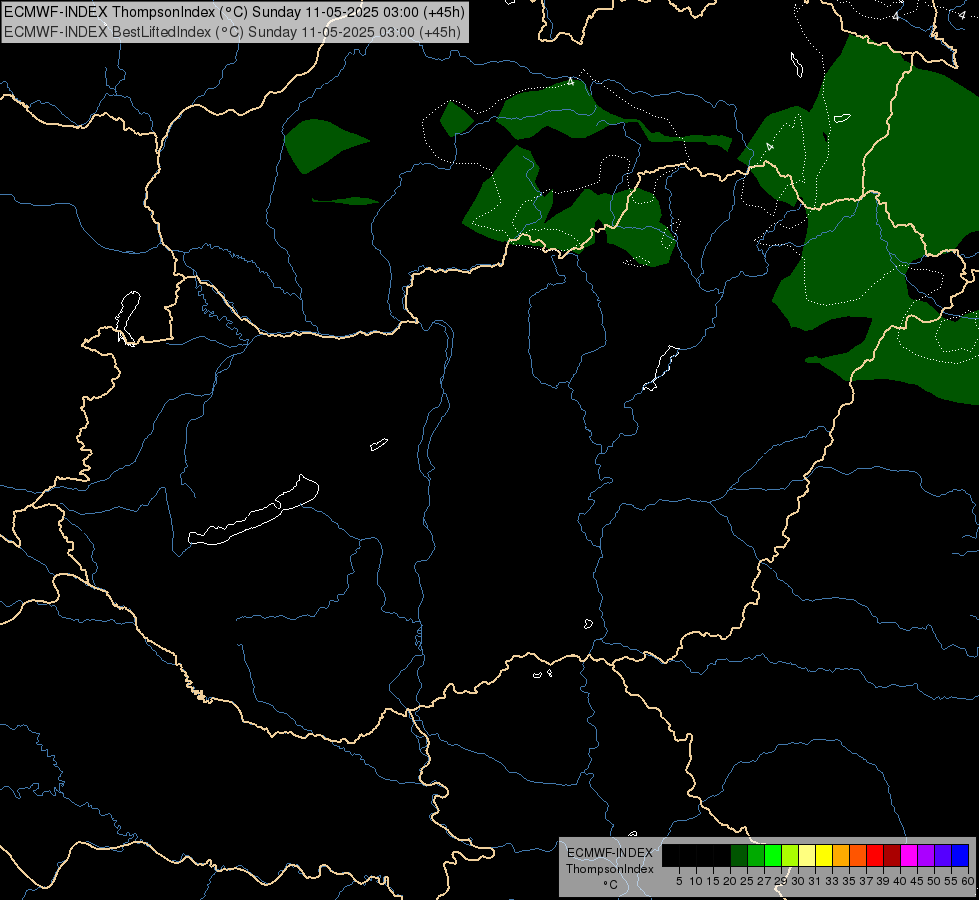Click the legend tick label '5'

pyautogui.click(x=679, y=881)
